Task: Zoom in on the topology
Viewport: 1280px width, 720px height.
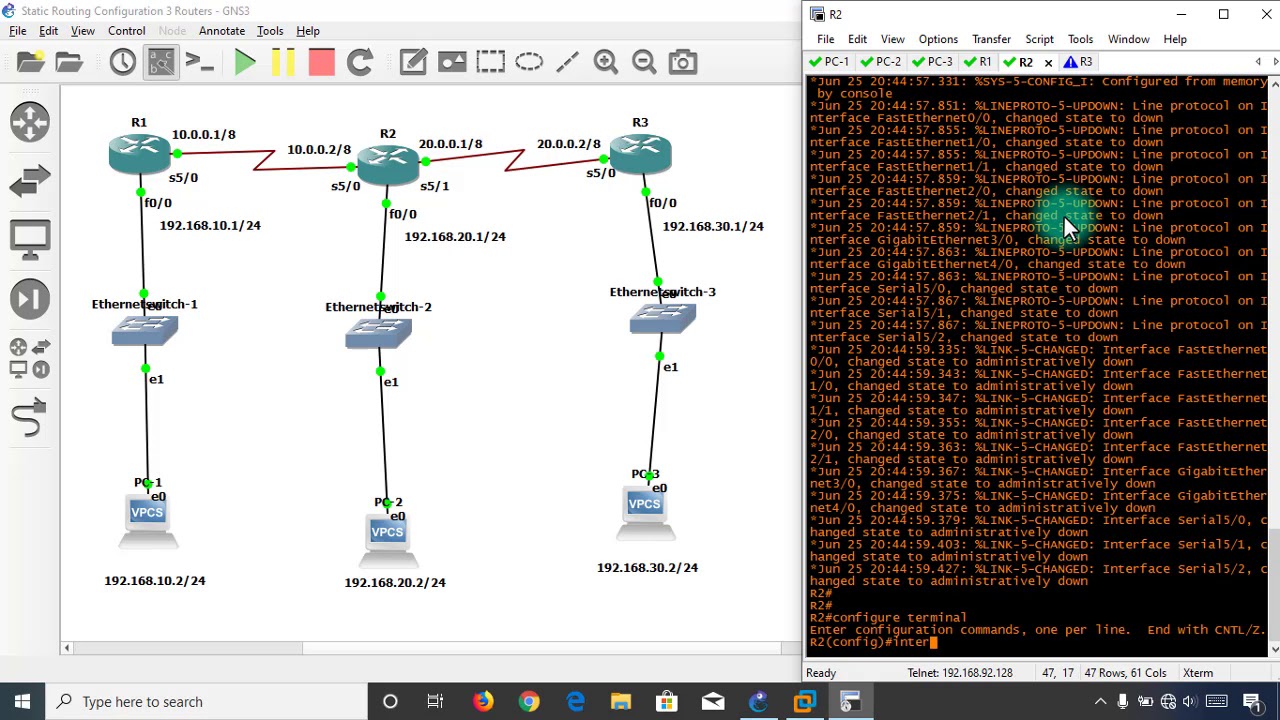Action: pos(605,62)
